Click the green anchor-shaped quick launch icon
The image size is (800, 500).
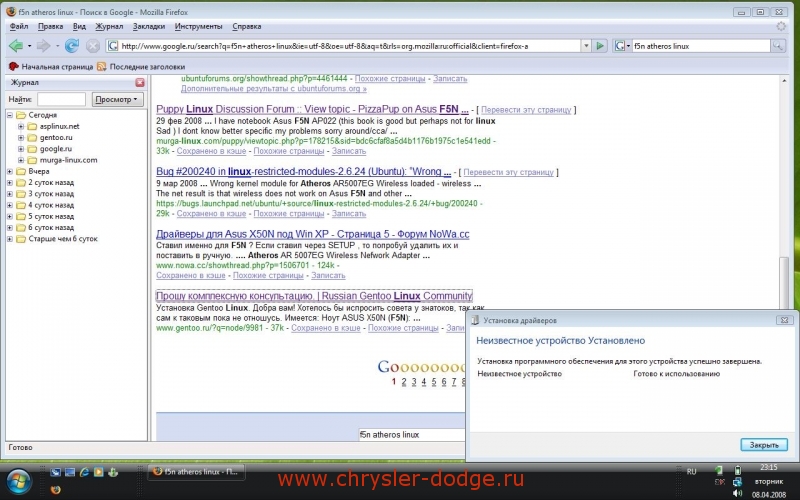click(113, 472)
